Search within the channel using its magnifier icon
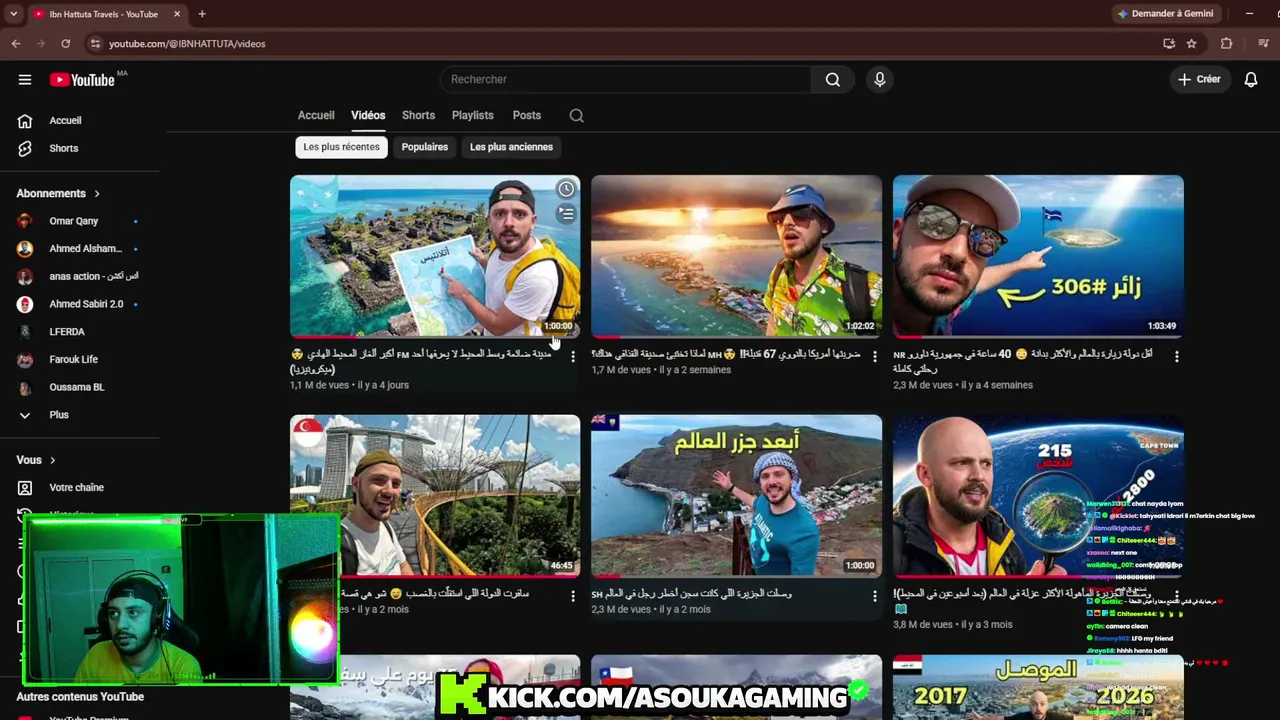Screen dimensions: 1280x720 click(x=577, y=116)
